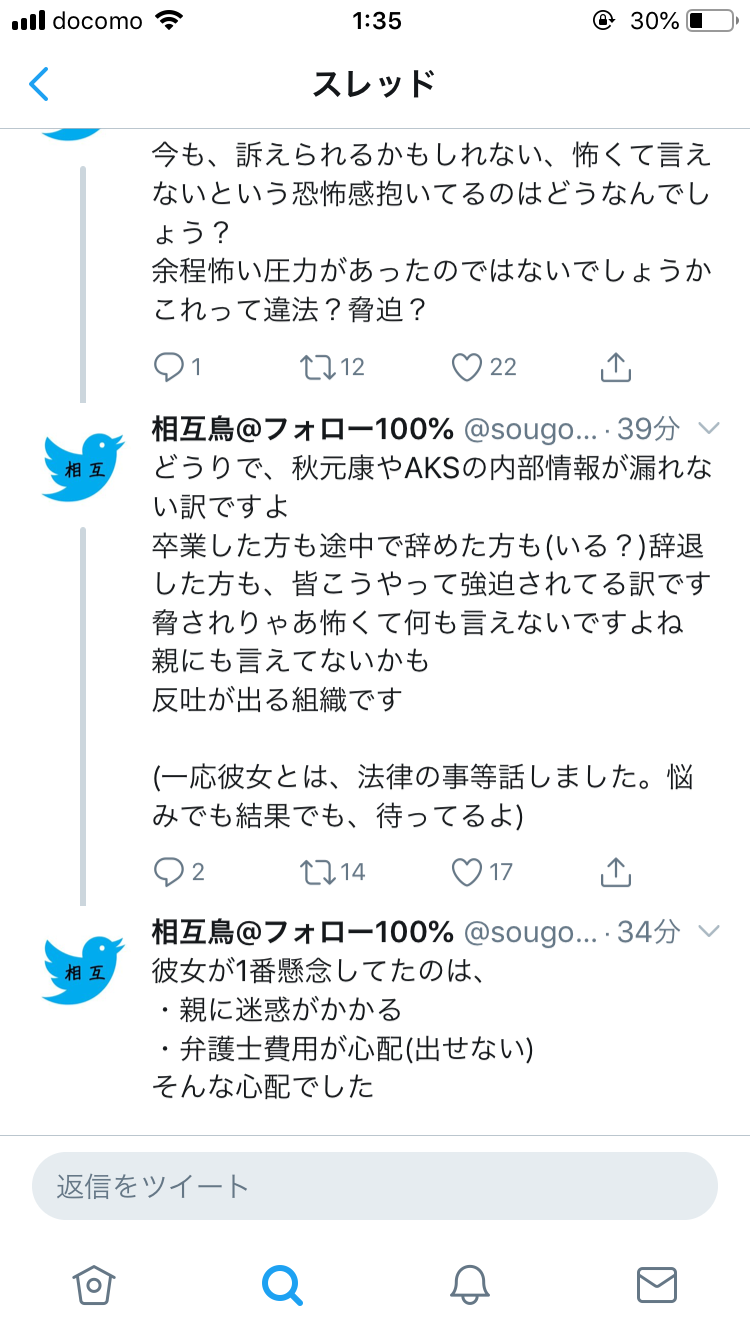The width and height of the screenshot is (750, 1334).
Task: Open the Messages envelope tab
Action: tap(656, 1284)
